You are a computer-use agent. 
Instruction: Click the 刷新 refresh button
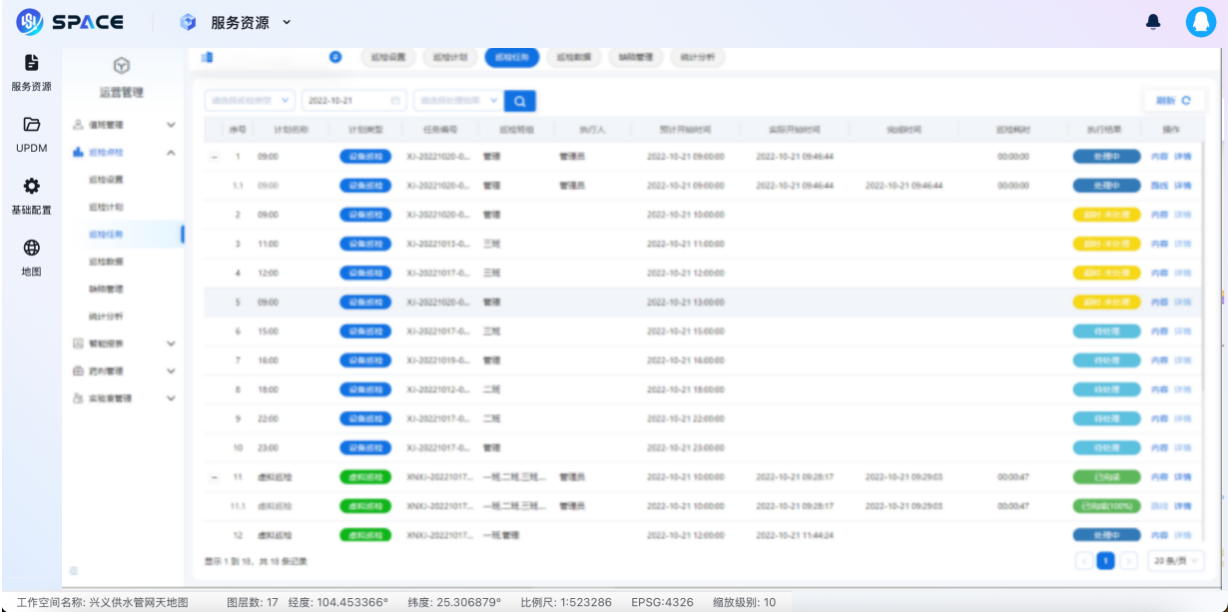coord(1173,101)
